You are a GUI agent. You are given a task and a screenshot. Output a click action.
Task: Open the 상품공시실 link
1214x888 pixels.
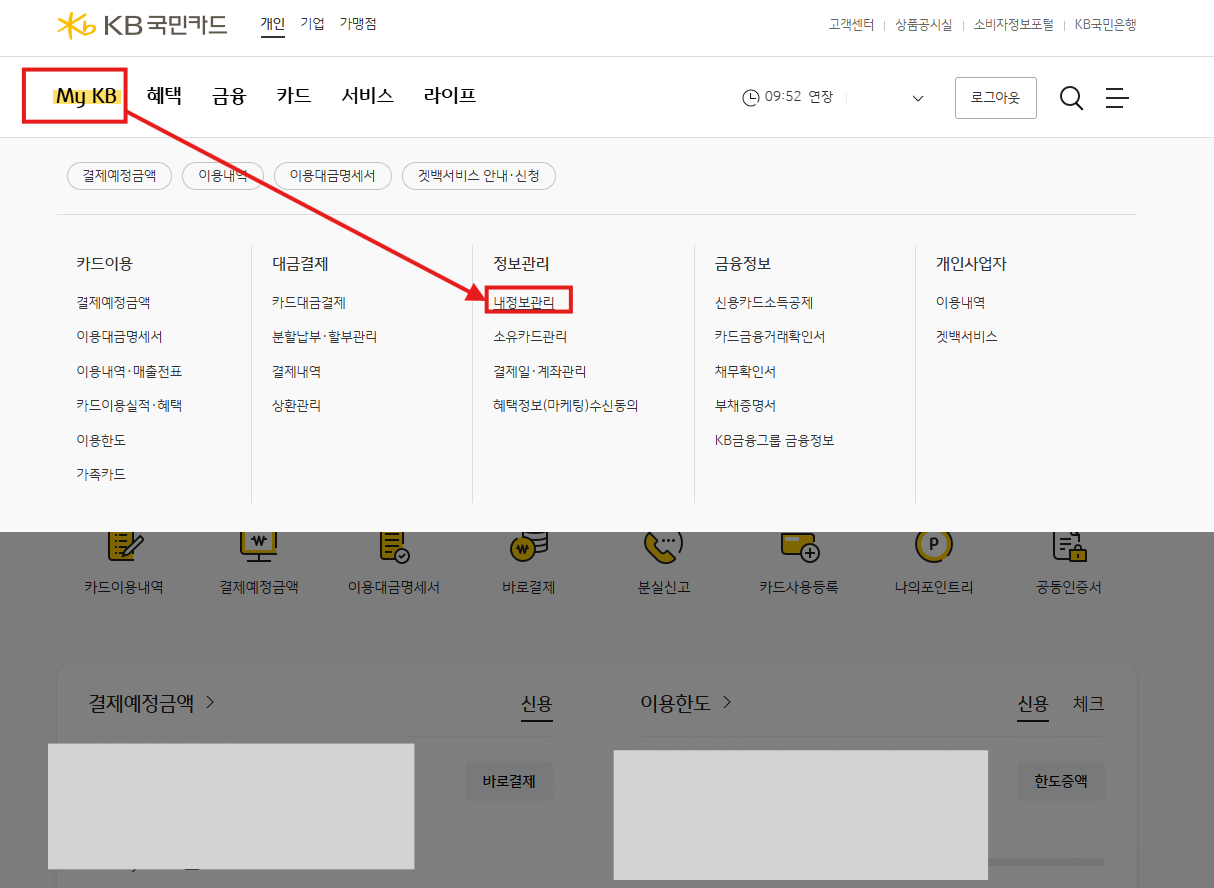pos(924,25)
